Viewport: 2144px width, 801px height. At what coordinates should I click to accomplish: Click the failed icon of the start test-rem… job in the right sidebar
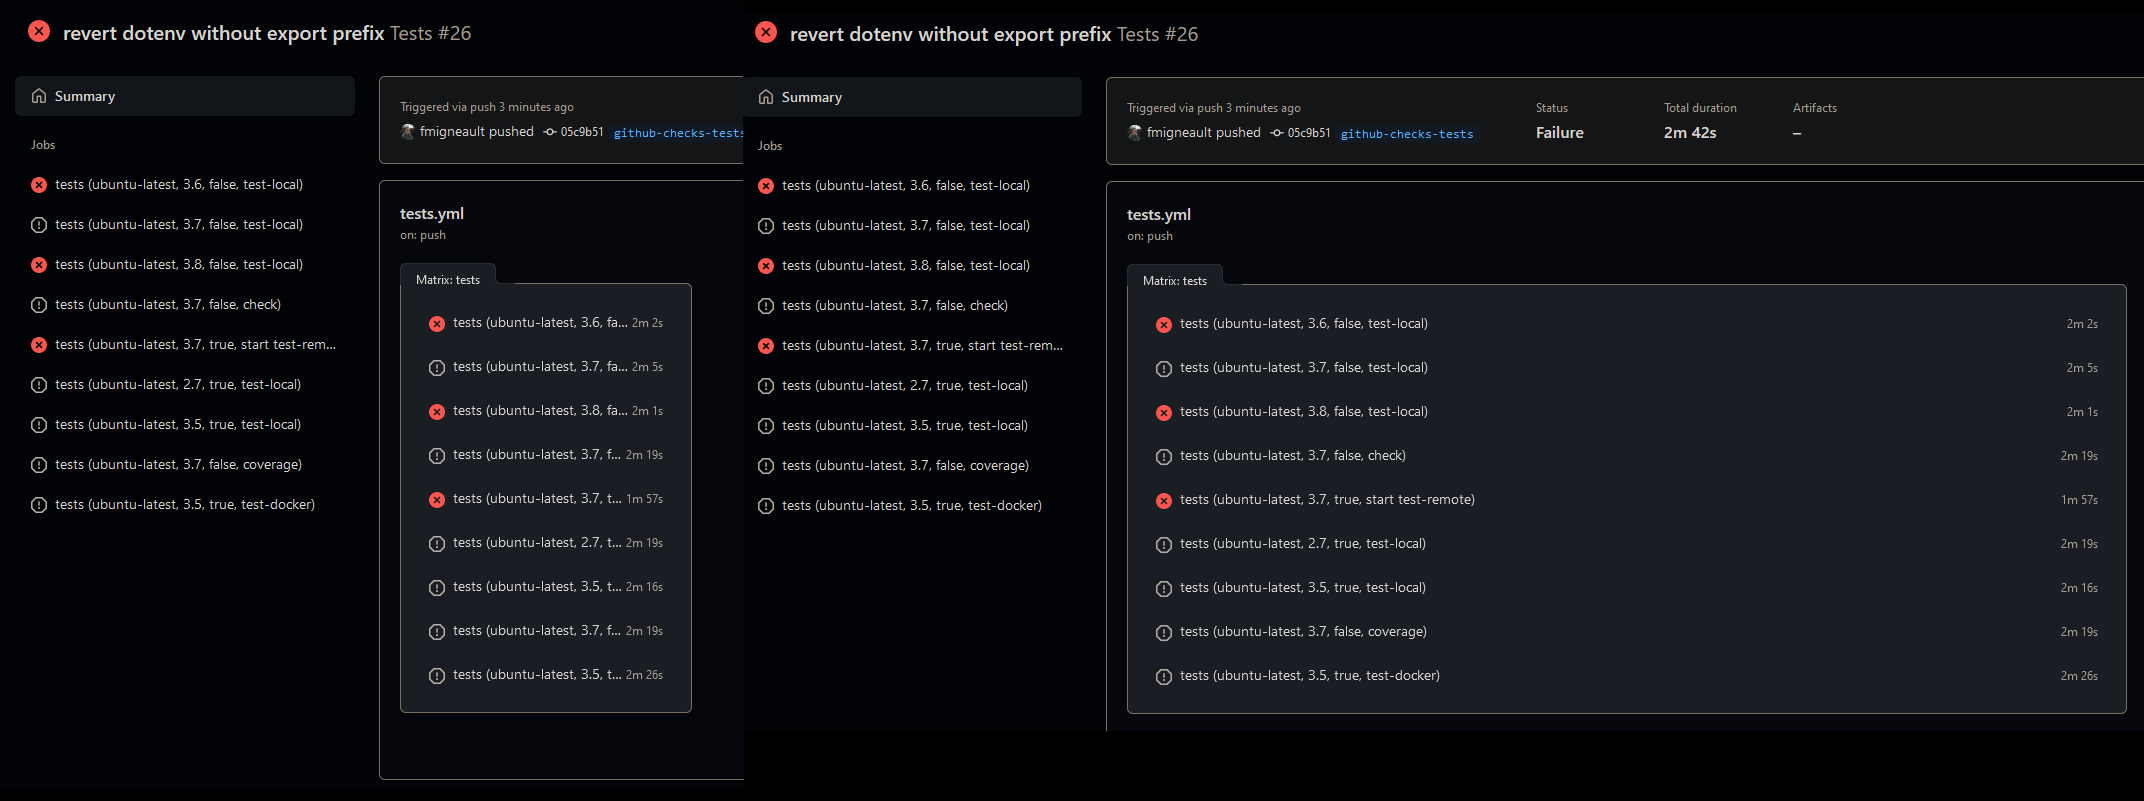766,346
